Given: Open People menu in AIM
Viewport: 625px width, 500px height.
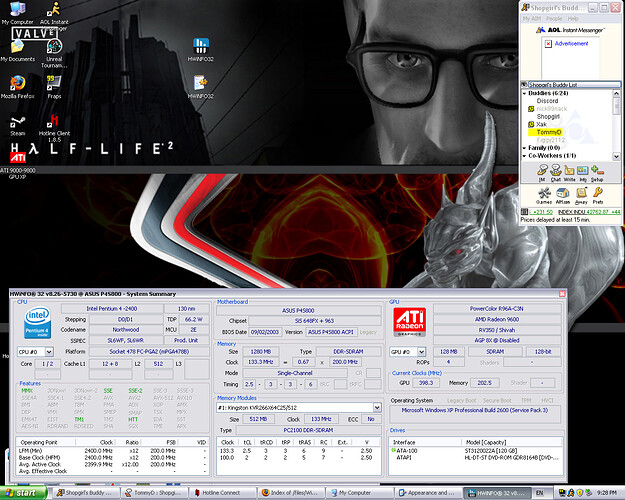Looking at the screenshot, I should point(554,19).
